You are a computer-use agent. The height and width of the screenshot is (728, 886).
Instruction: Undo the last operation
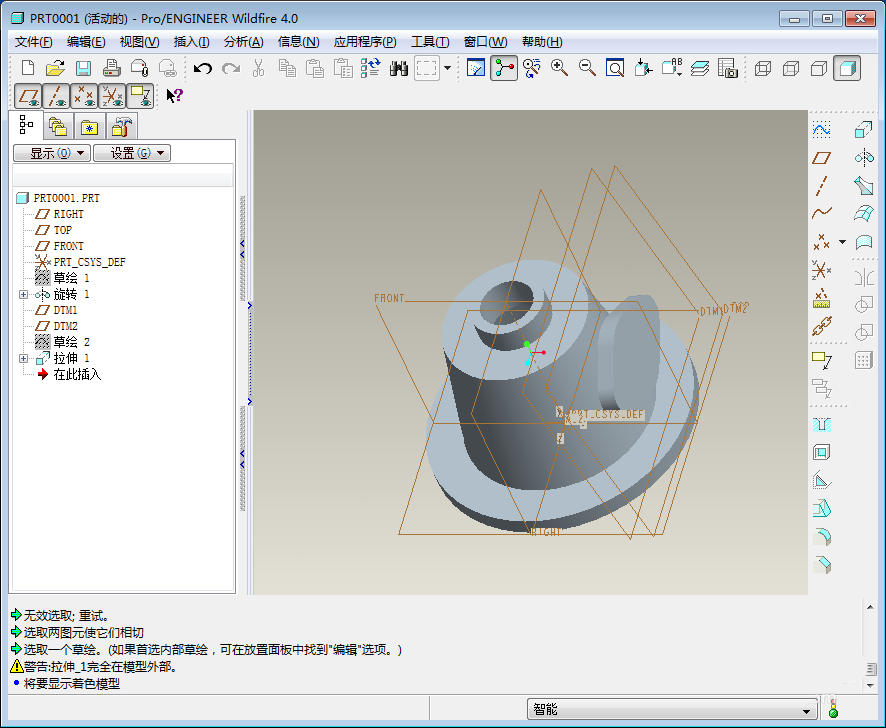coord(202,68)
